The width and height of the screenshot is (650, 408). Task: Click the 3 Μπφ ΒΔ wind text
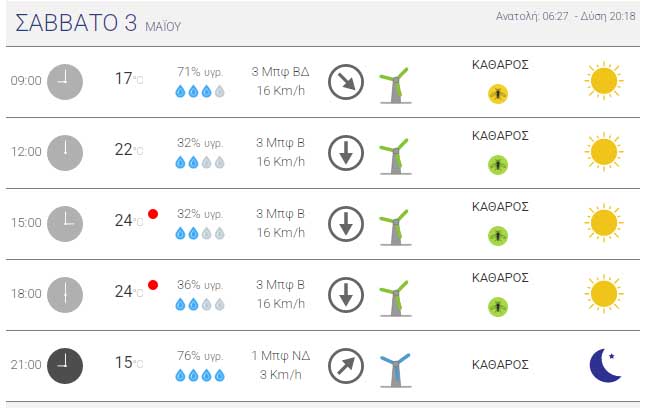(280, 72)
